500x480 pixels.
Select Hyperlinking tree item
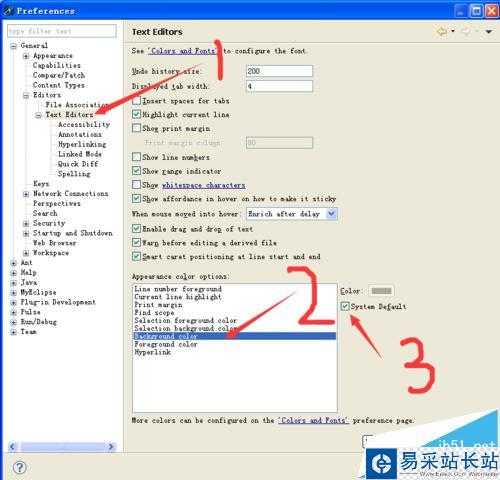click(82, 144)
